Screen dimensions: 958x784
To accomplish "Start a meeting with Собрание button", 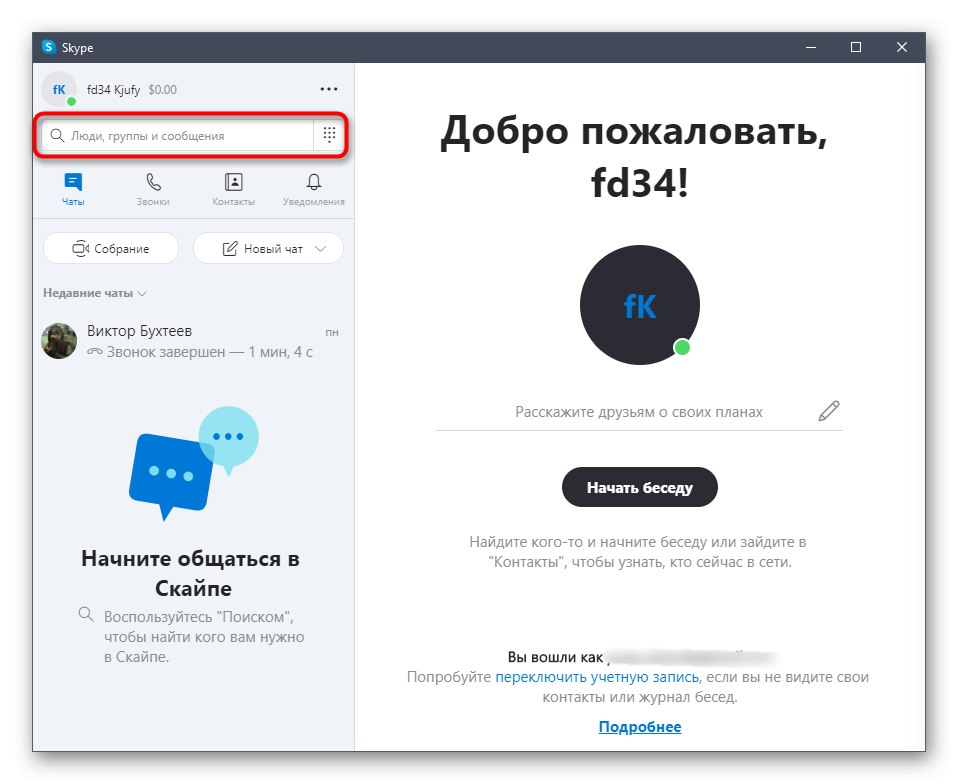I will [x=111, y=249].
